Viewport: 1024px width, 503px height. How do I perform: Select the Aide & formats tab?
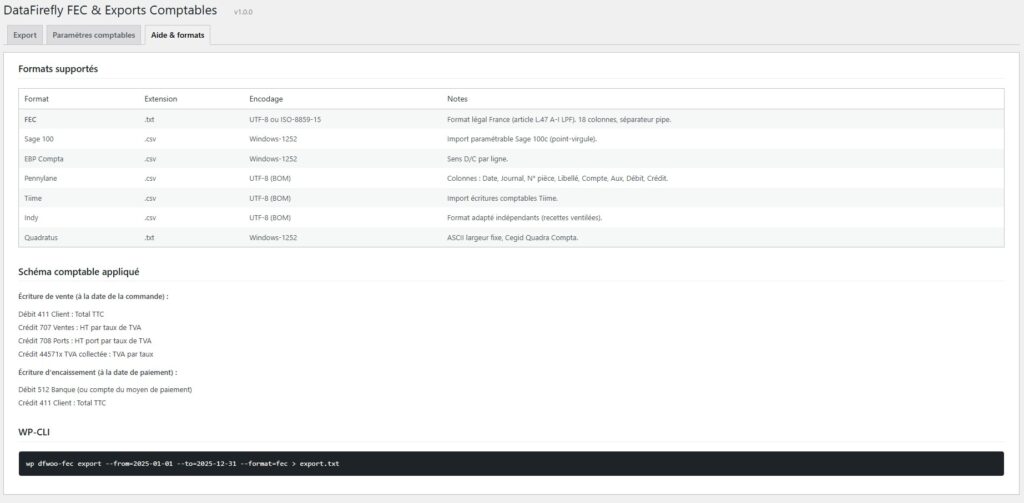pos(178,35)
